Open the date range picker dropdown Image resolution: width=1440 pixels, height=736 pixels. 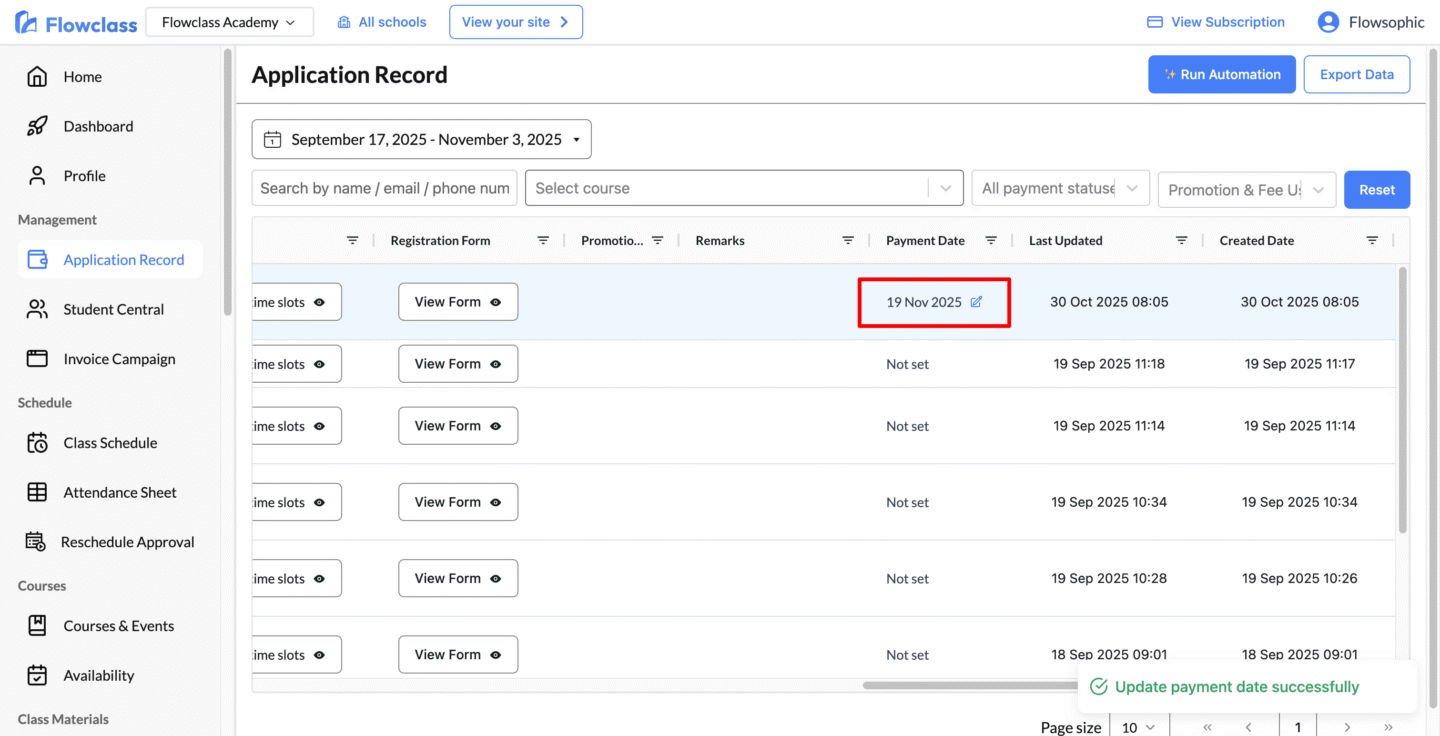tap(421, 140)
